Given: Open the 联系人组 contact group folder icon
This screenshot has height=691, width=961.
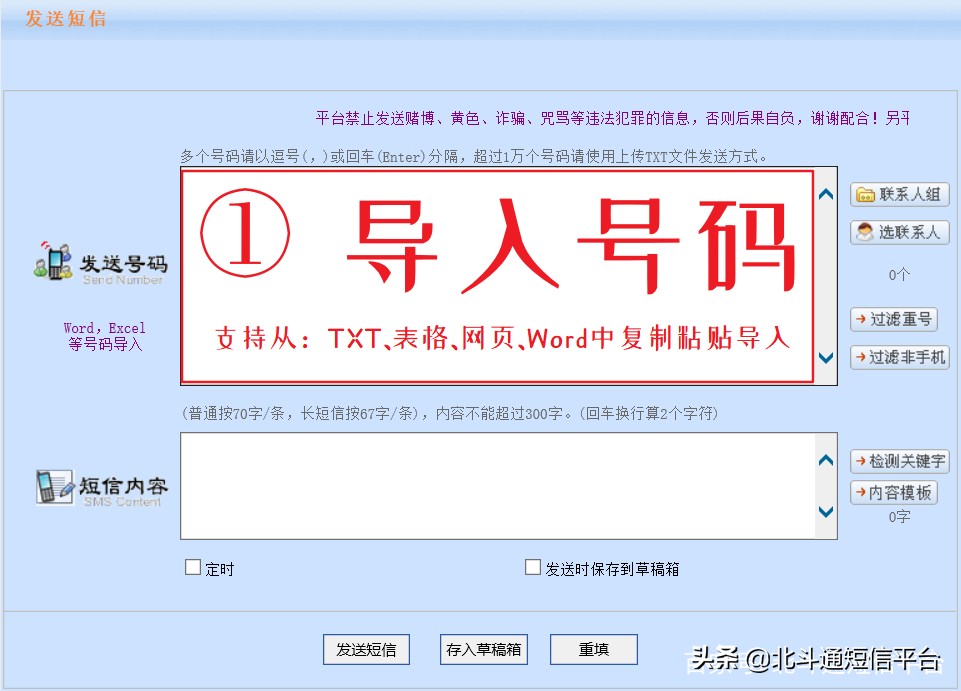Looking at the screenshot, I should tap(865, 195).
